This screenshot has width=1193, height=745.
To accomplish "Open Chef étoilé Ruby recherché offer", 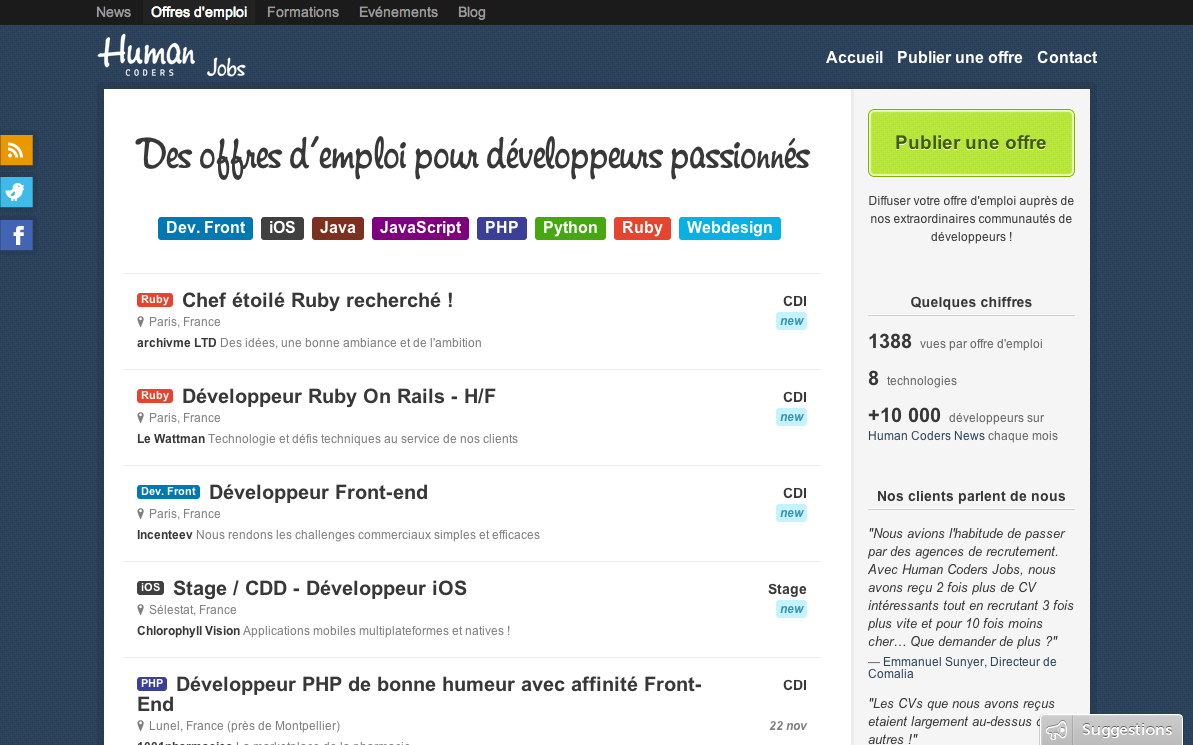I will (318, 301).
